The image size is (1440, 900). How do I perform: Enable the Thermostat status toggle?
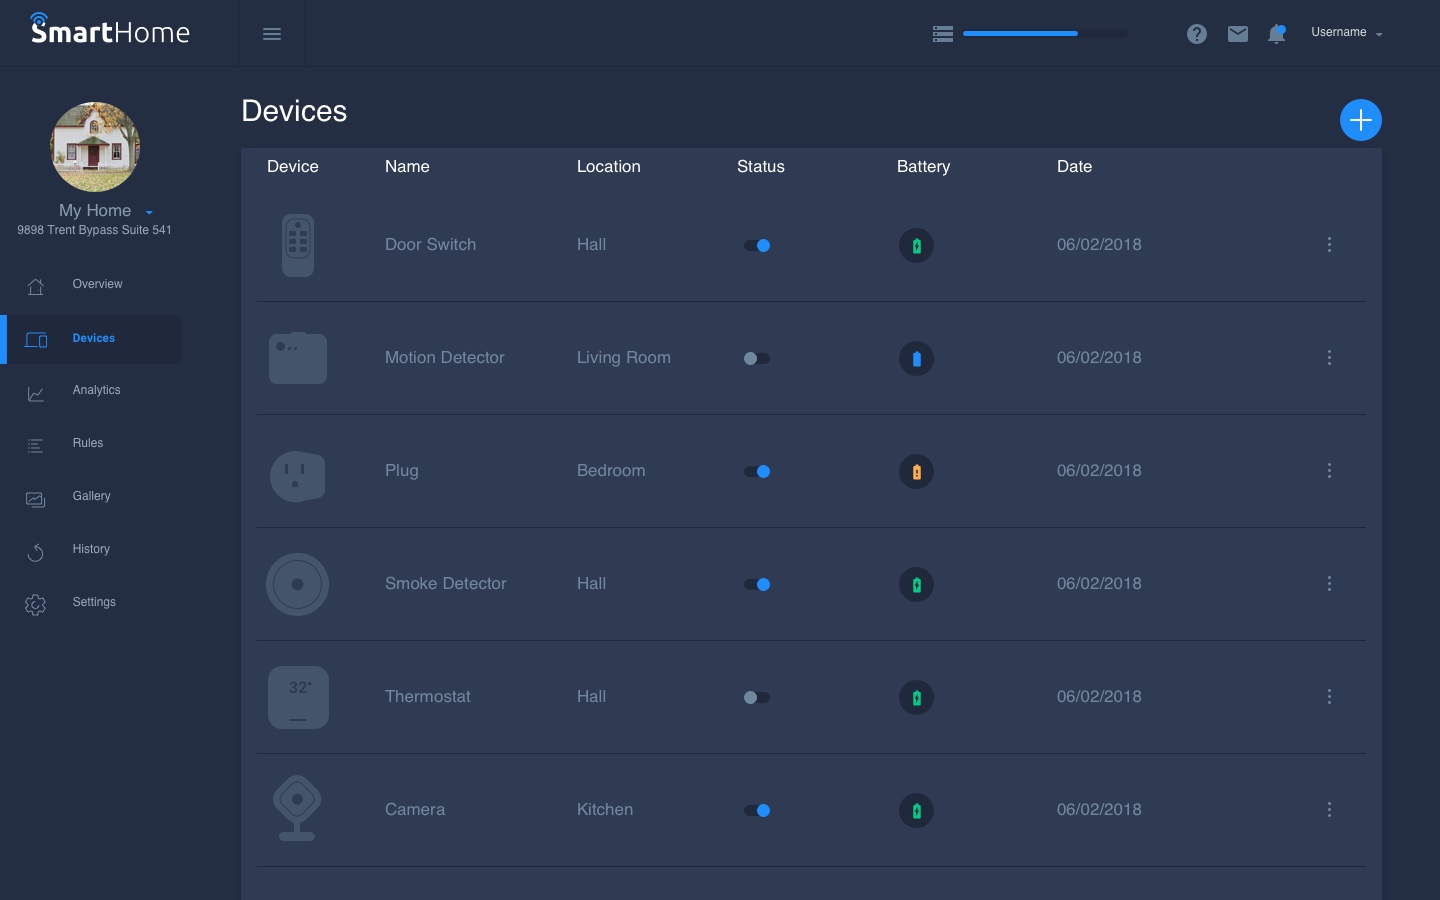757,697
